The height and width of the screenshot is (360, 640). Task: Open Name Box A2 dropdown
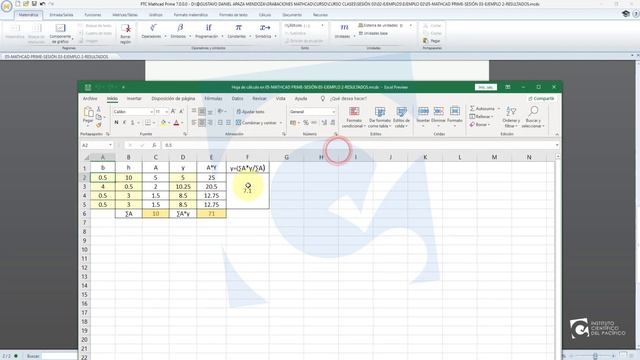click(x=110, y=145)
